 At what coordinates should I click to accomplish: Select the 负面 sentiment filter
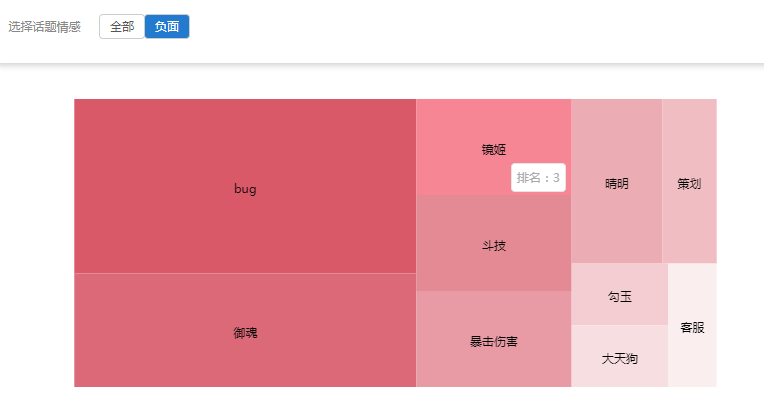pos(167,27)
